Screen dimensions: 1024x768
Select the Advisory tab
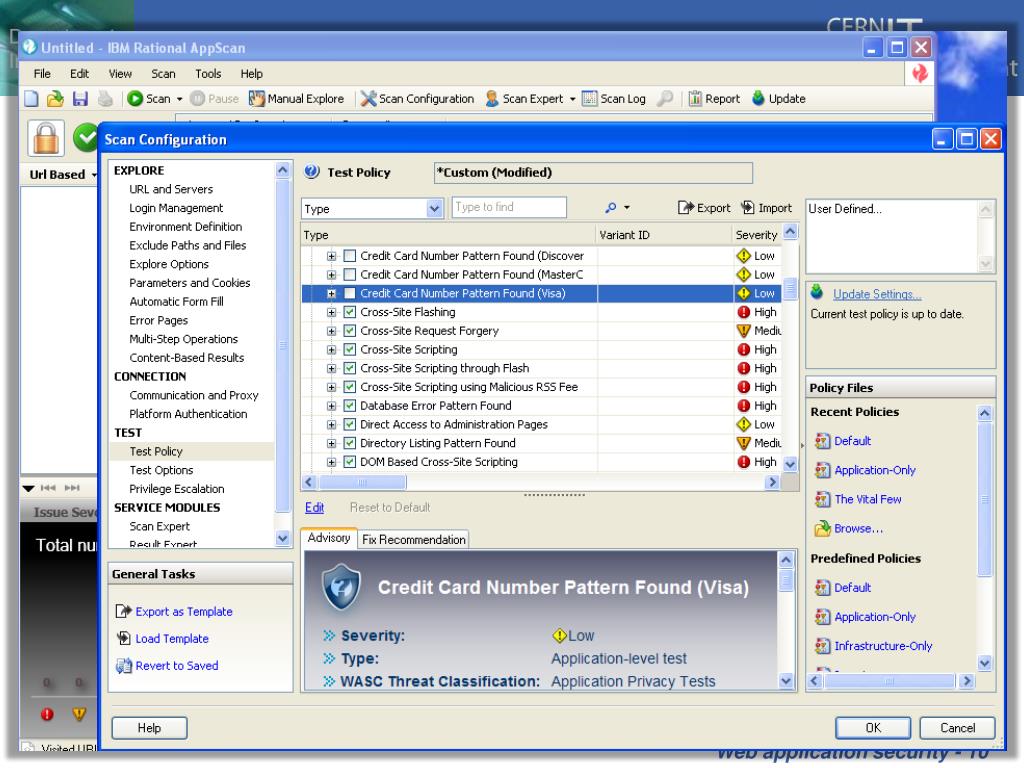coord(328,538)
